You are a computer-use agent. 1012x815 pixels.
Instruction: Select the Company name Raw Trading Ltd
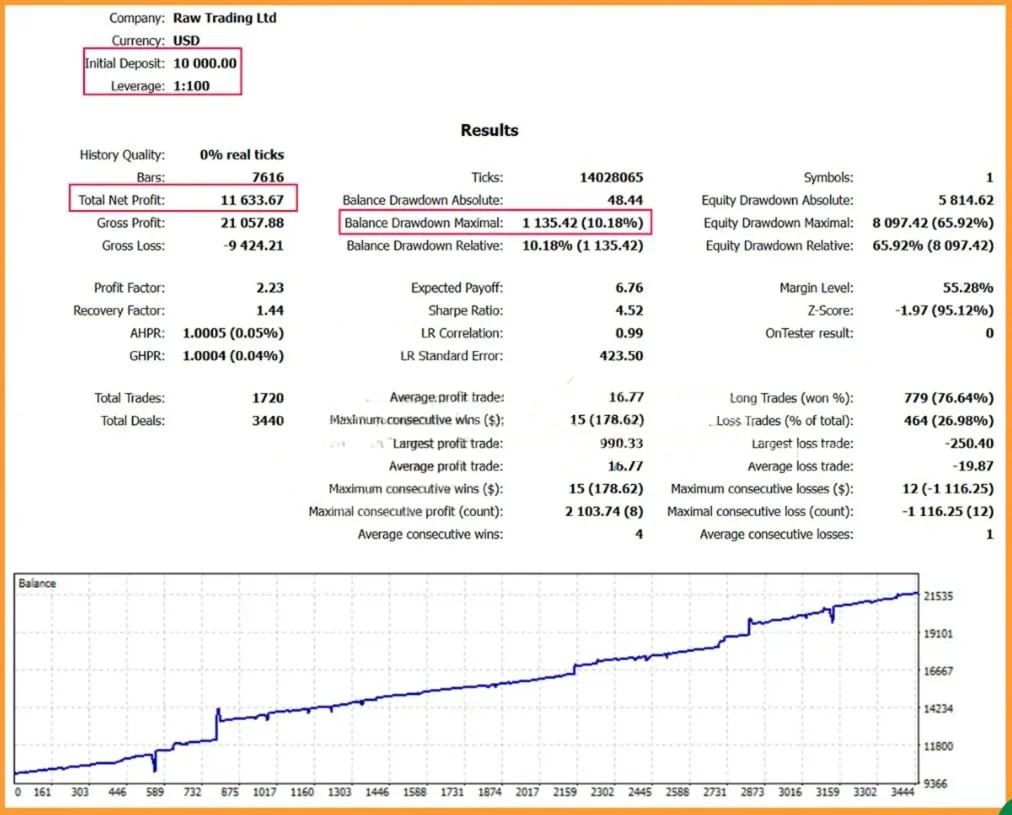[x=224, y=18]
